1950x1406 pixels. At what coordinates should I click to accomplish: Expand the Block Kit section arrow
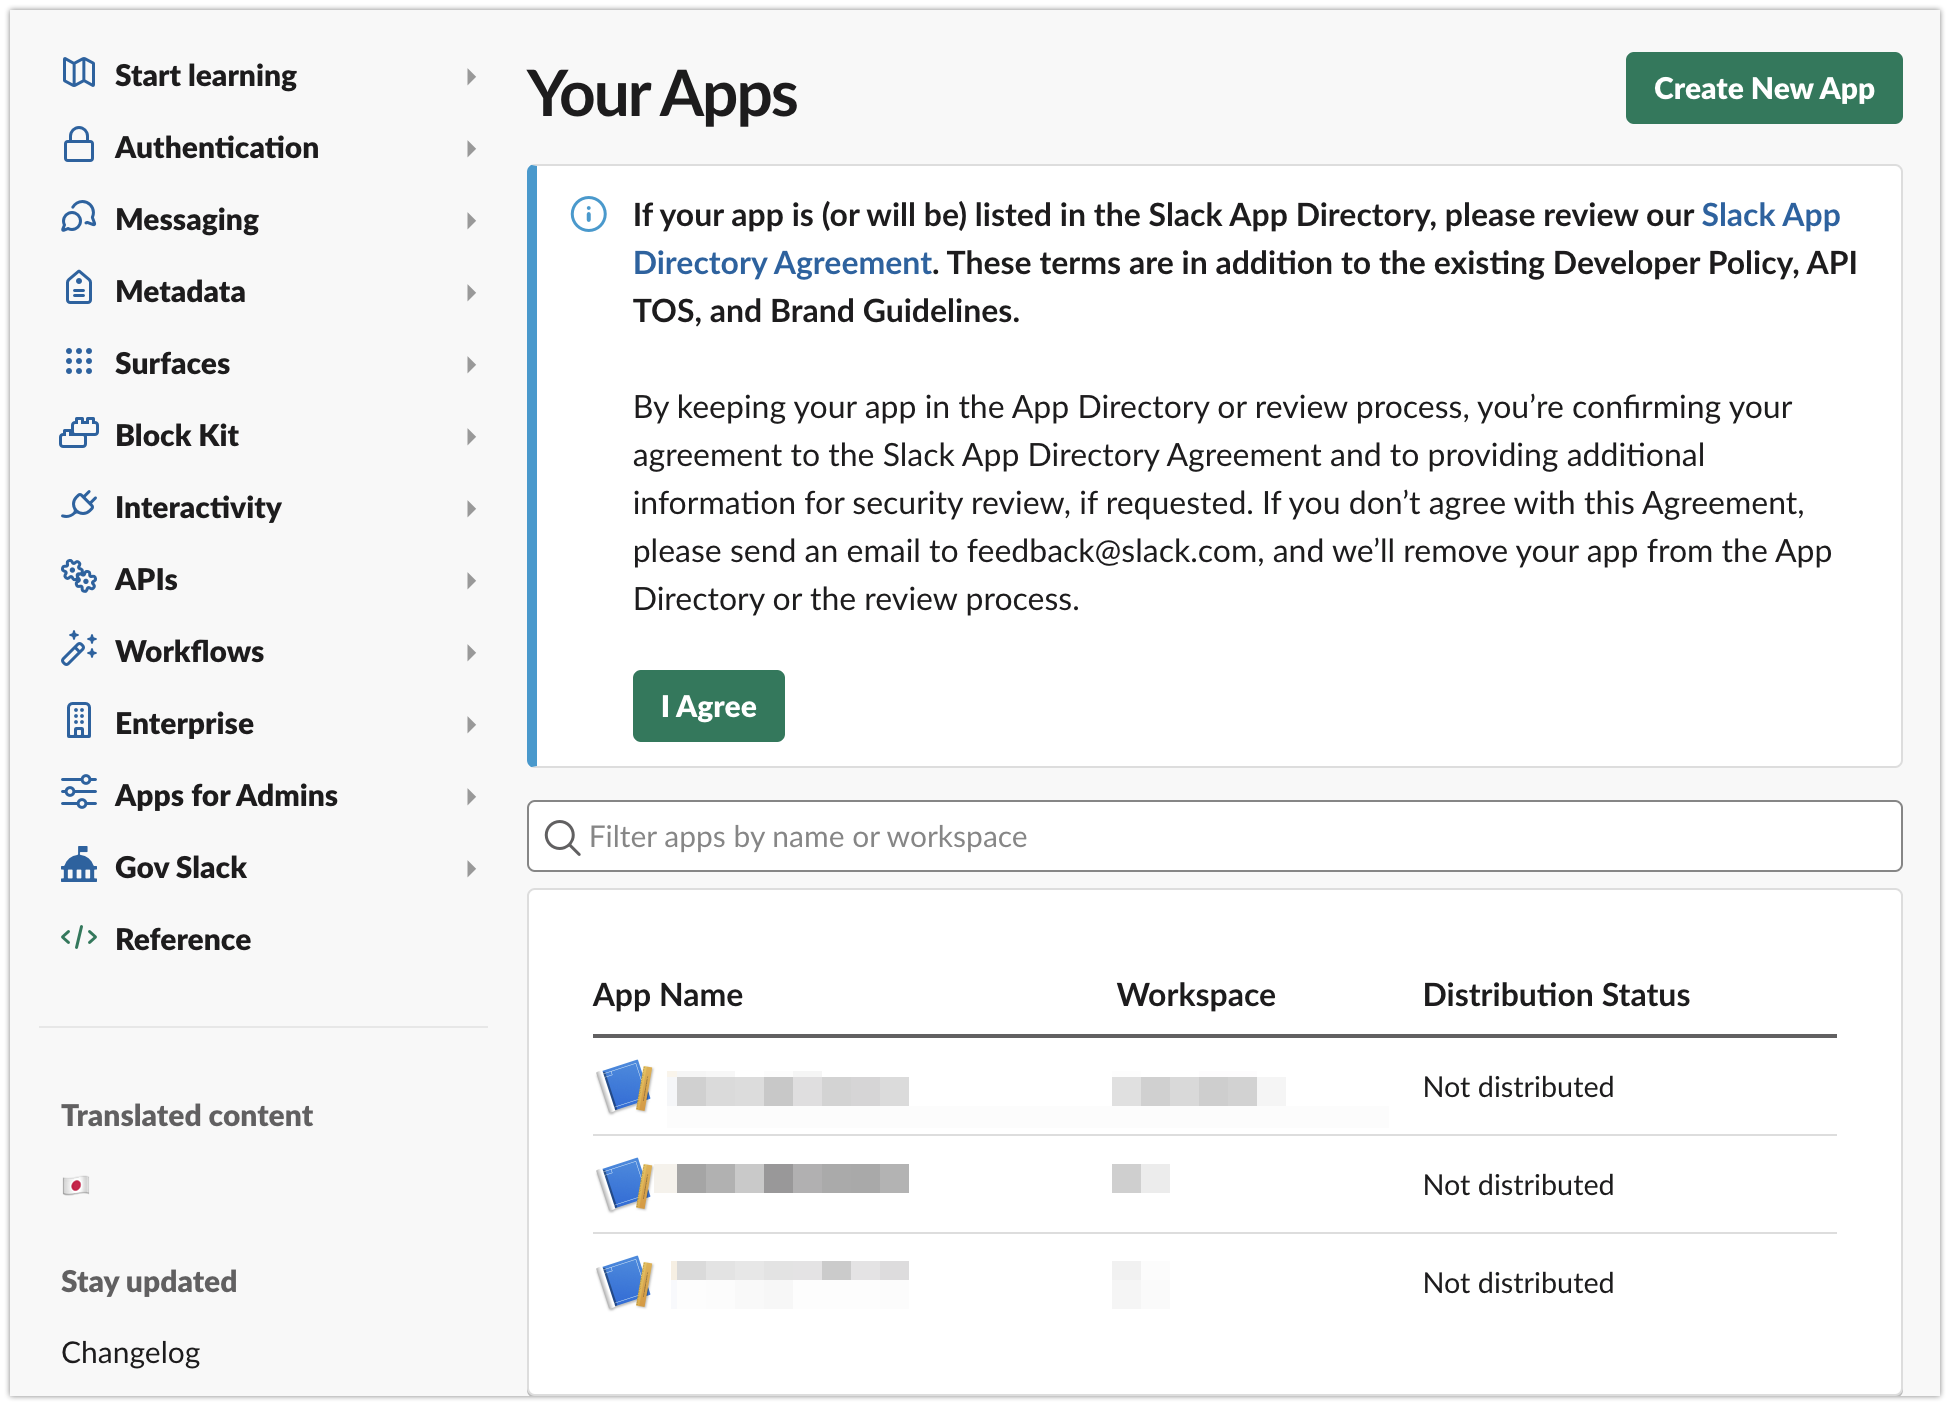(x=471, y=436)
